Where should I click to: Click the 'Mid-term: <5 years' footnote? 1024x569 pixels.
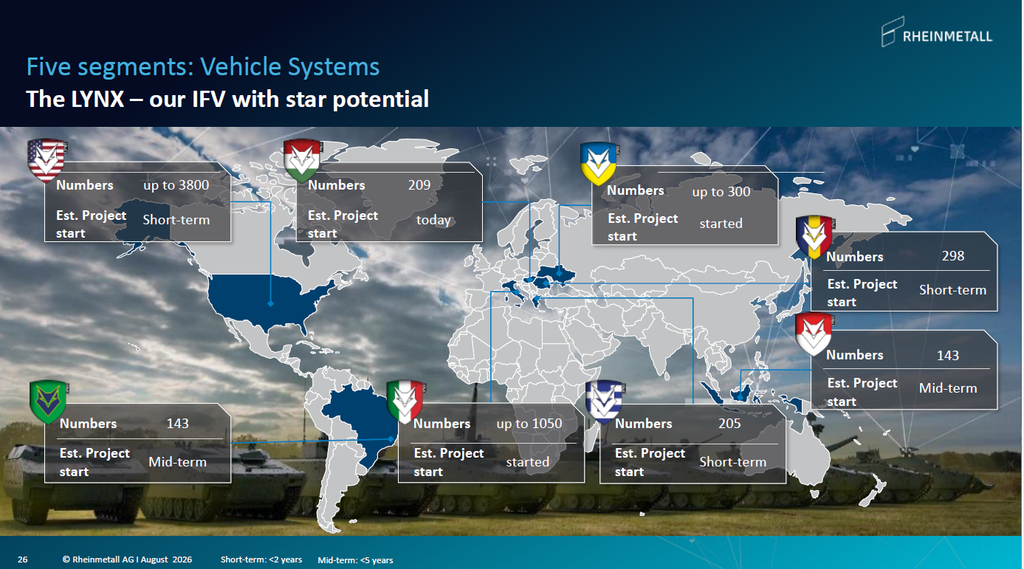pyautogui.click(x=355, y=561)
